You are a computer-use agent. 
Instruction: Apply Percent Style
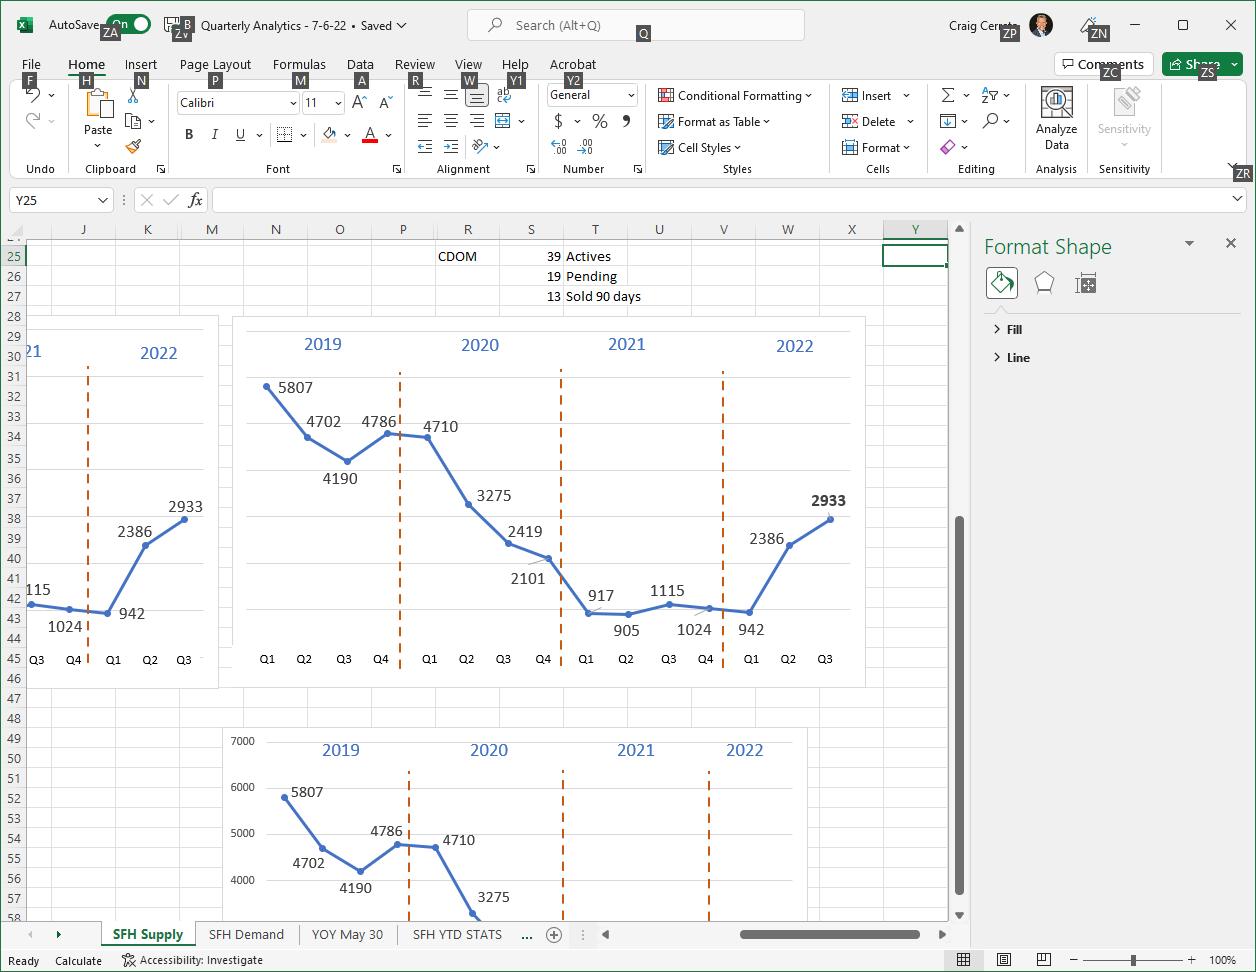click(600, 121)
